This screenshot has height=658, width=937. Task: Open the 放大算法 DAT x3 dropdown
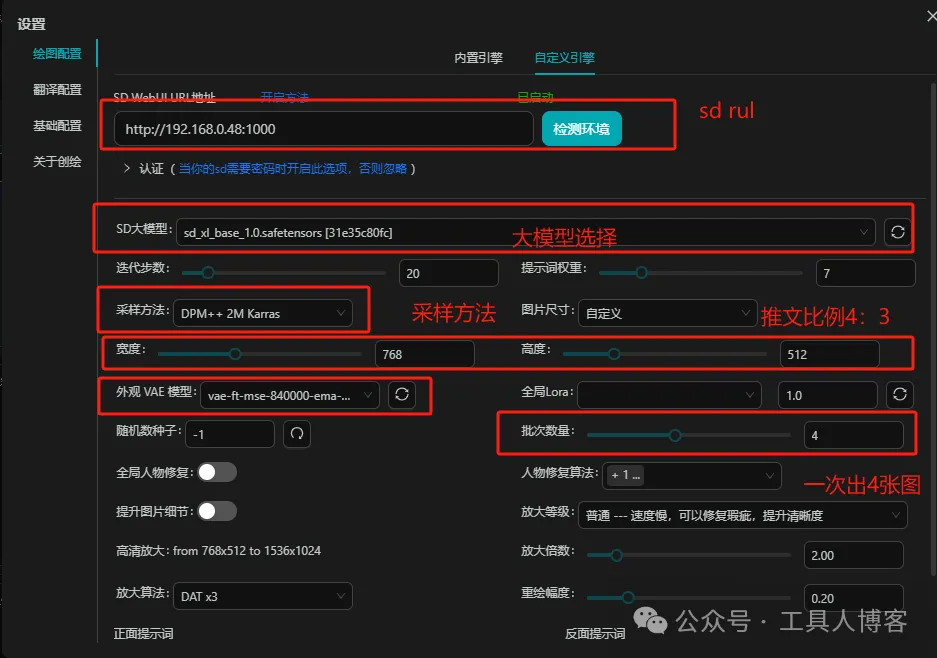click(263, 595)
